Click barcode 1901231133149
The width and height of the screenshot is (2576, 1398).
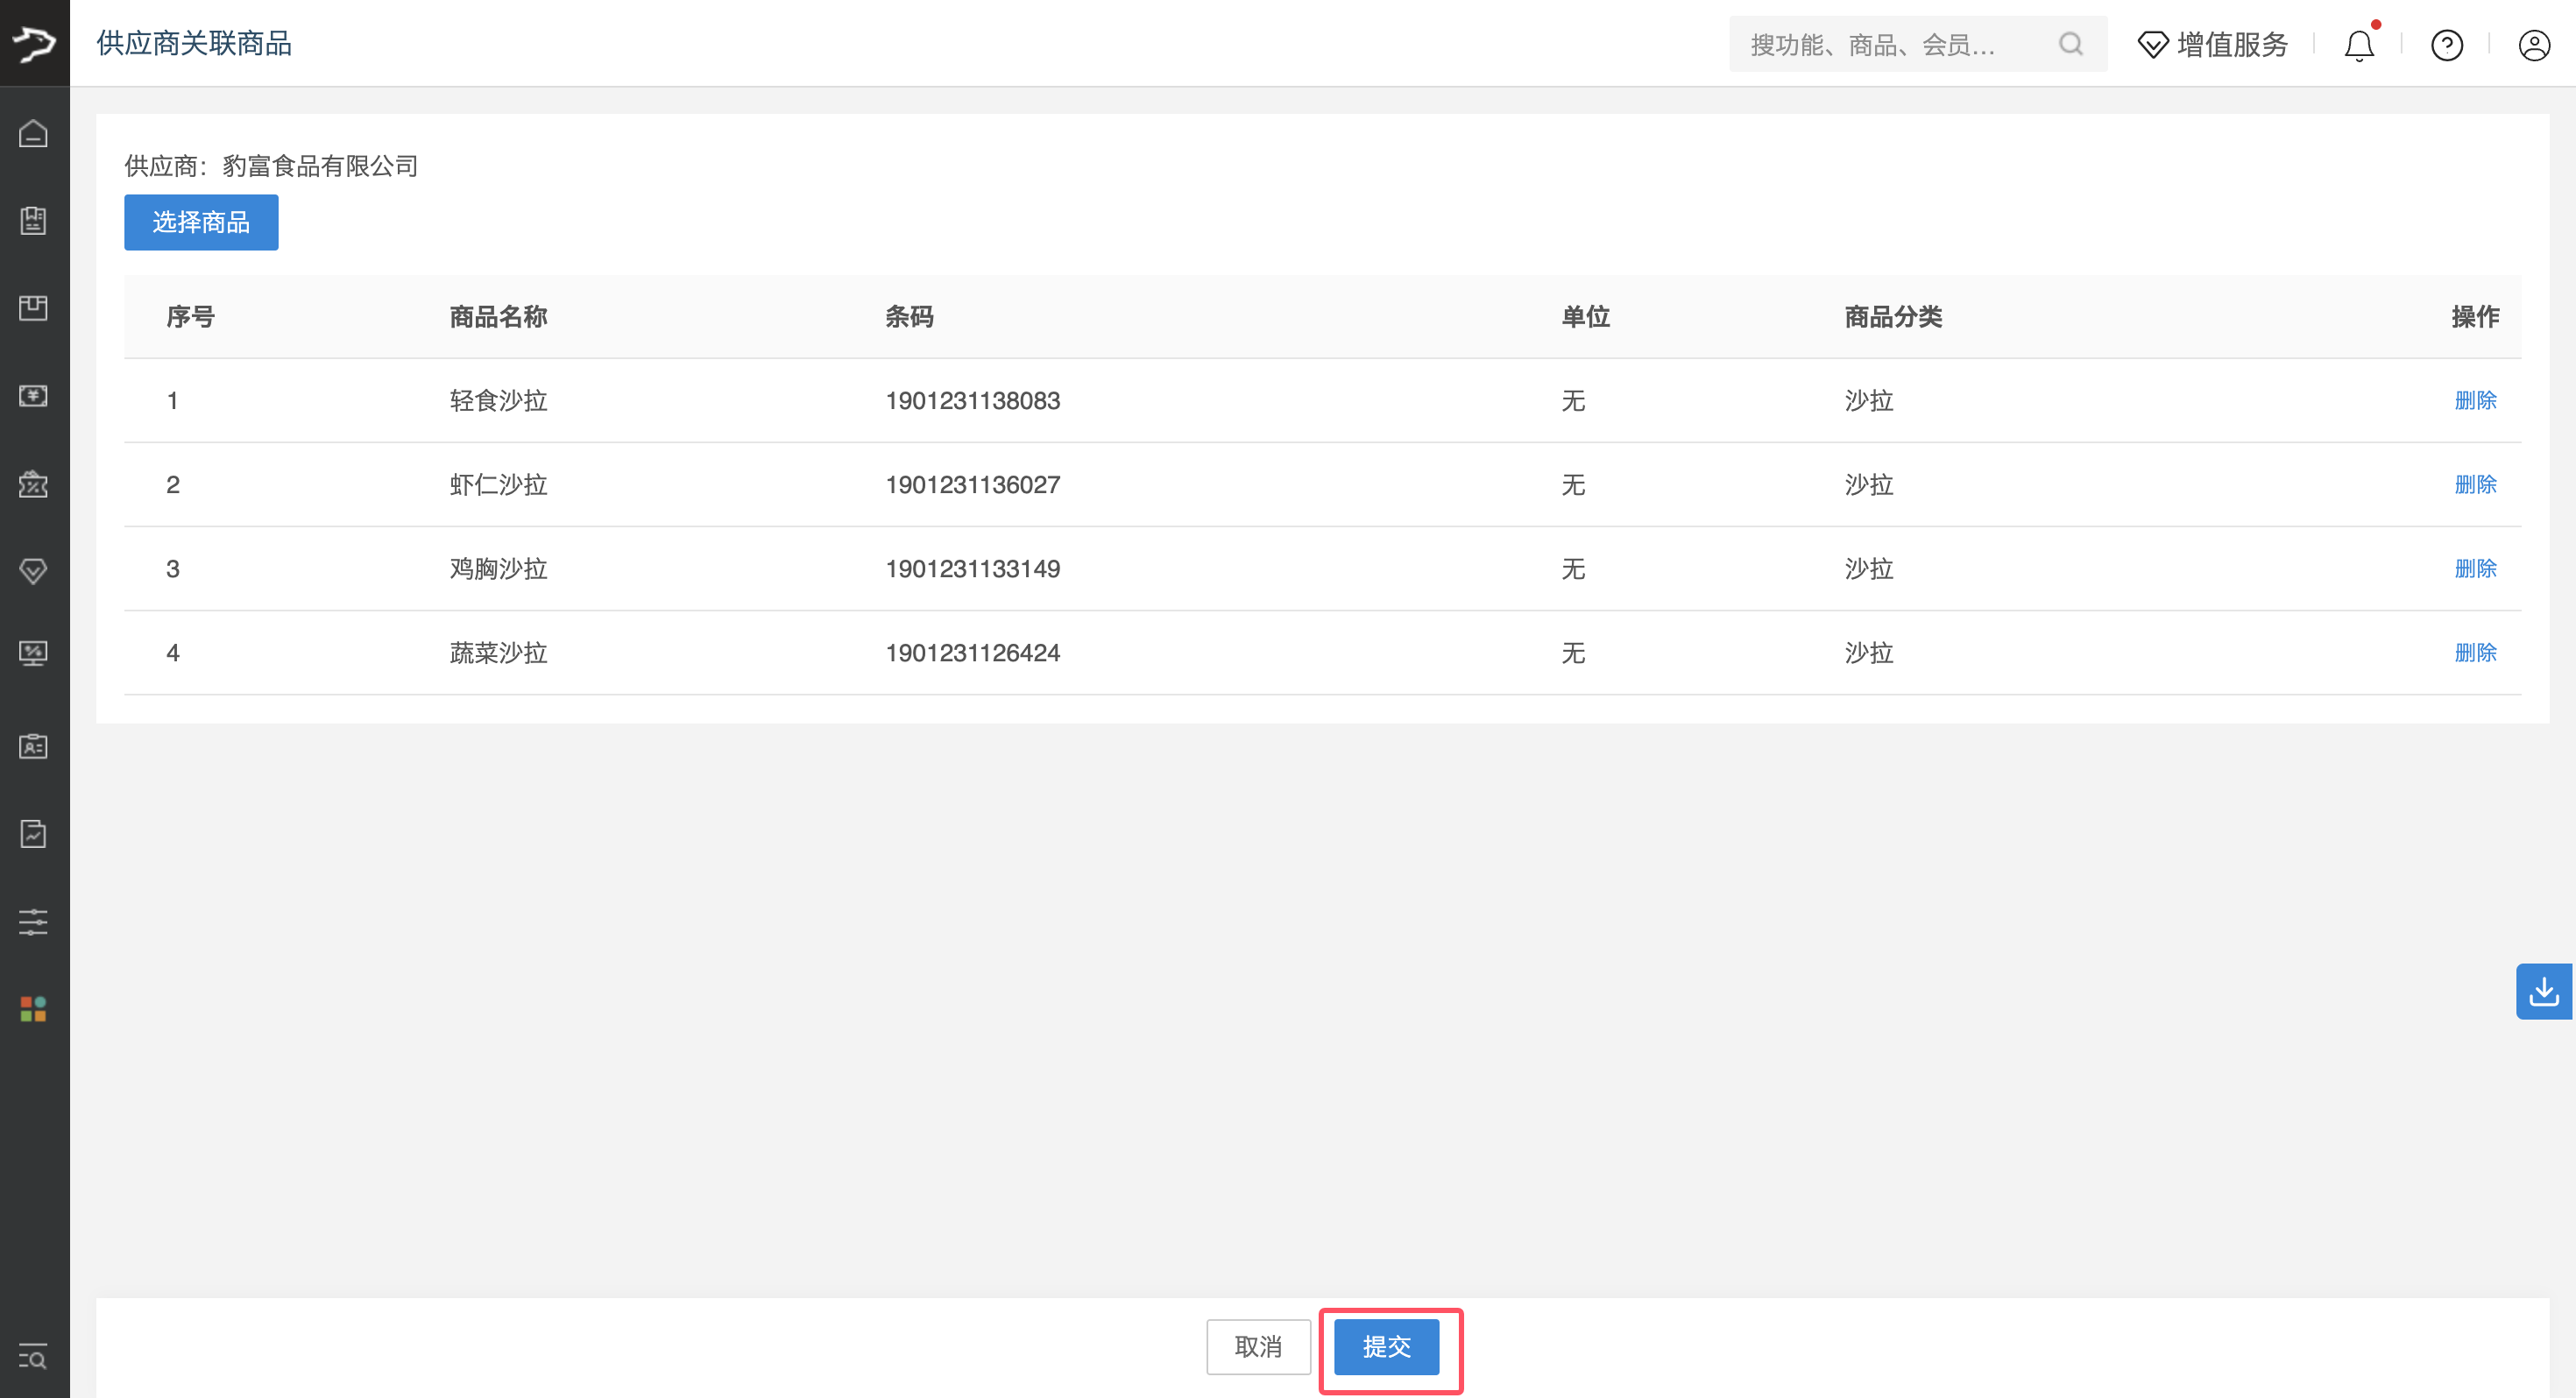(x=972, y=568)
